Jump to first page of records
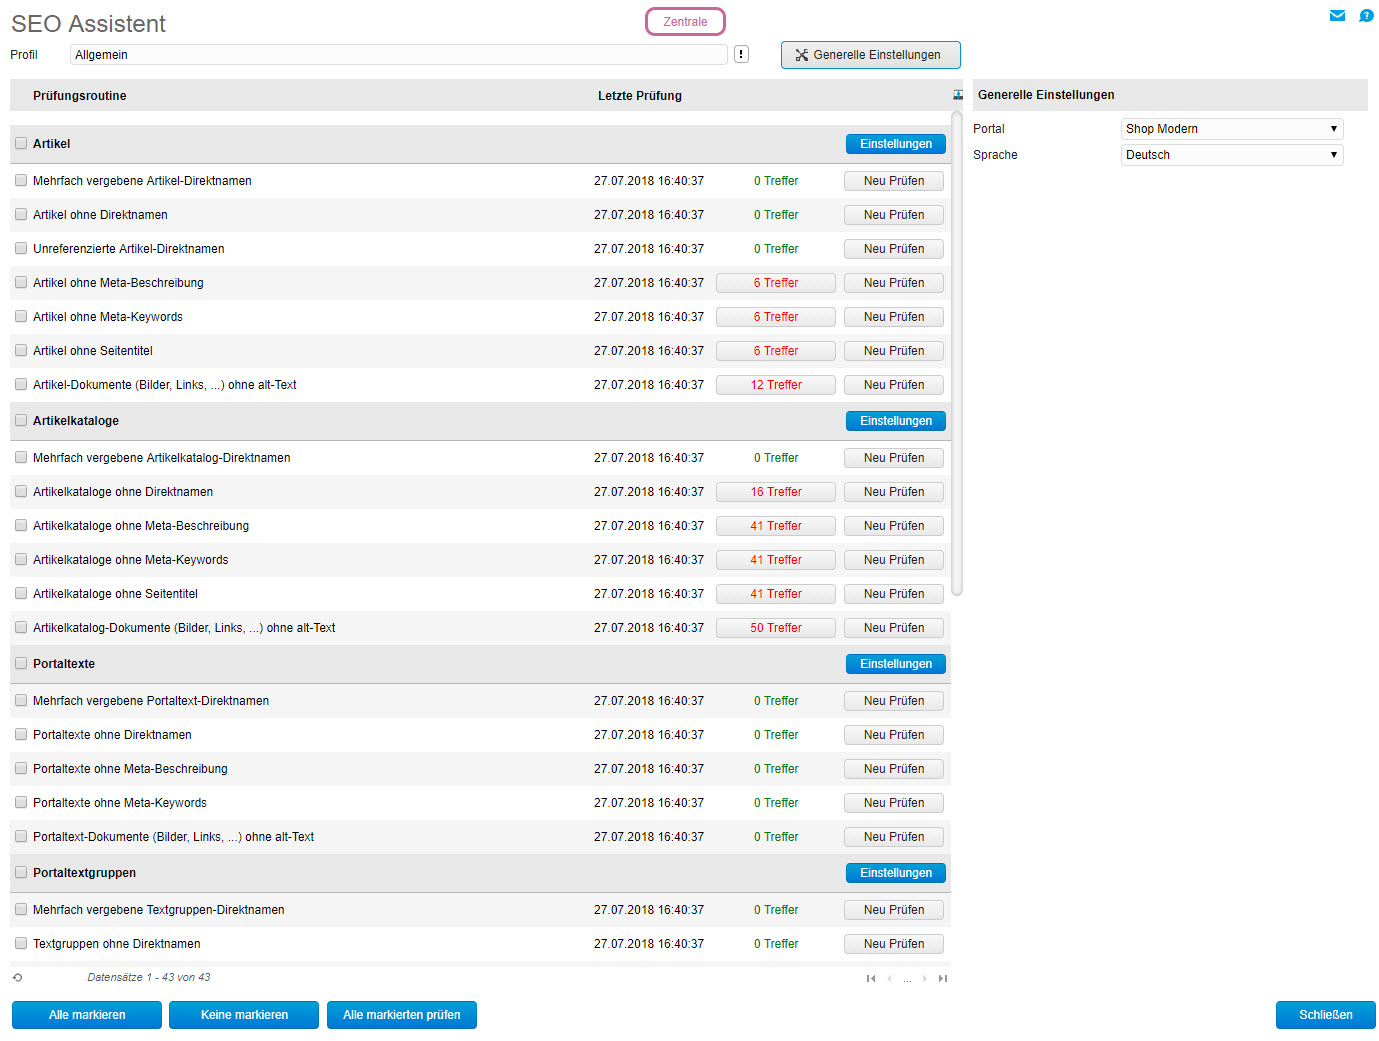 tap(871, 979)
